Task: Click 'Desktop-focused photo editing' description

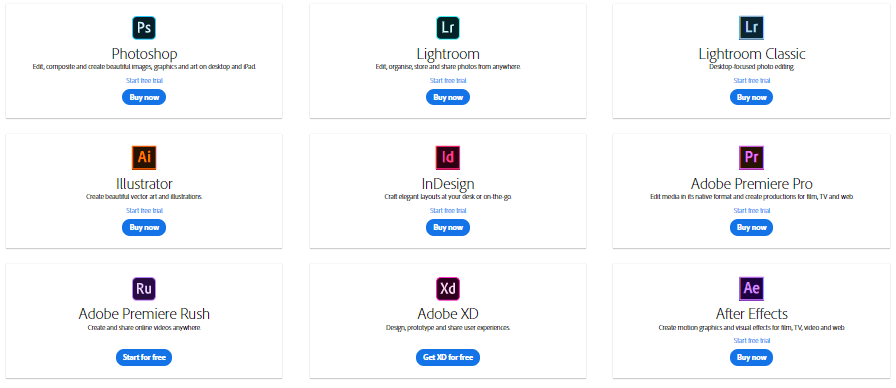Action: point(751,67)
